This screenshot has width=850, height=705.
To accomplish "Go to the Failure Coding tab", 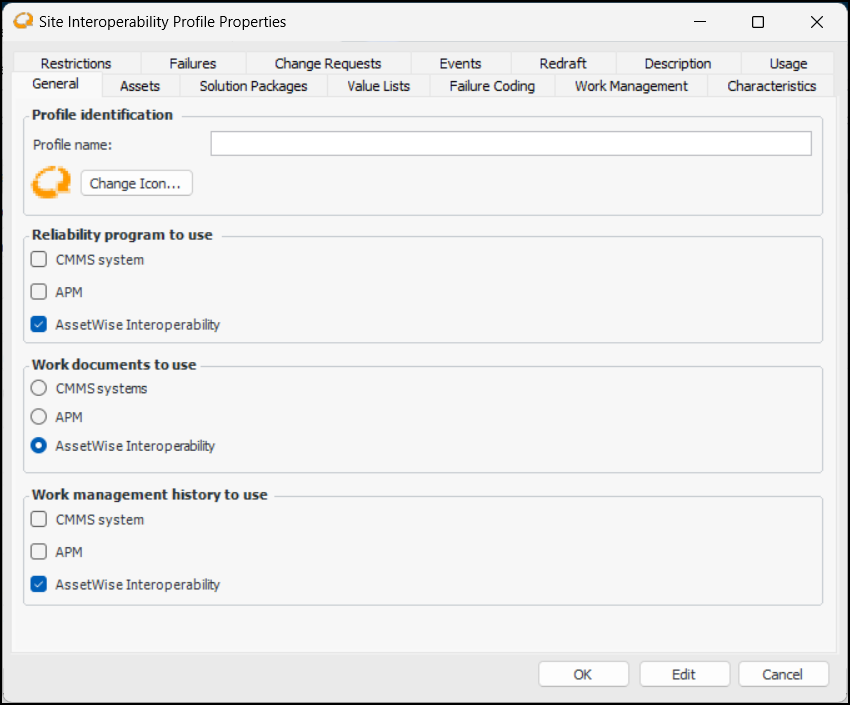I will click(x=492, y=86).
